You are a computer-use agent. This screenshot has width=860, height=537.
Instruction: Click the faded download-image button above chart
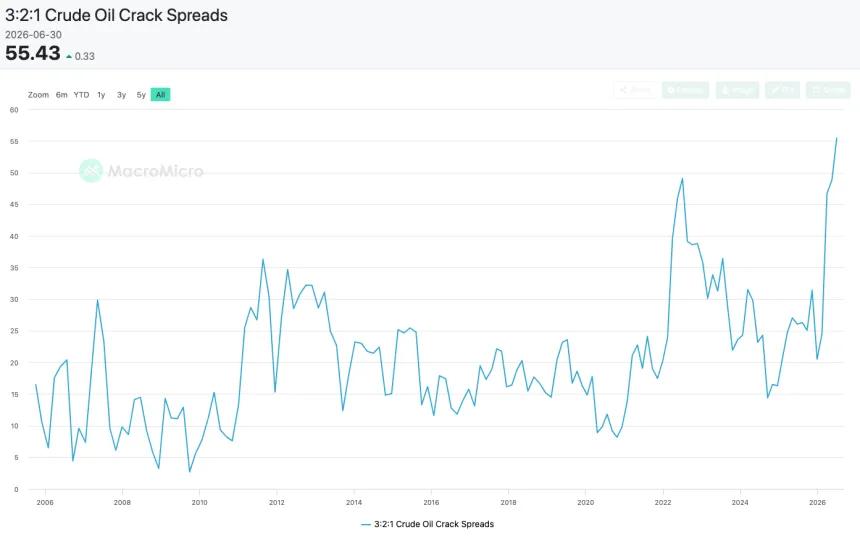pyautogui.click(x=737, y=90)
